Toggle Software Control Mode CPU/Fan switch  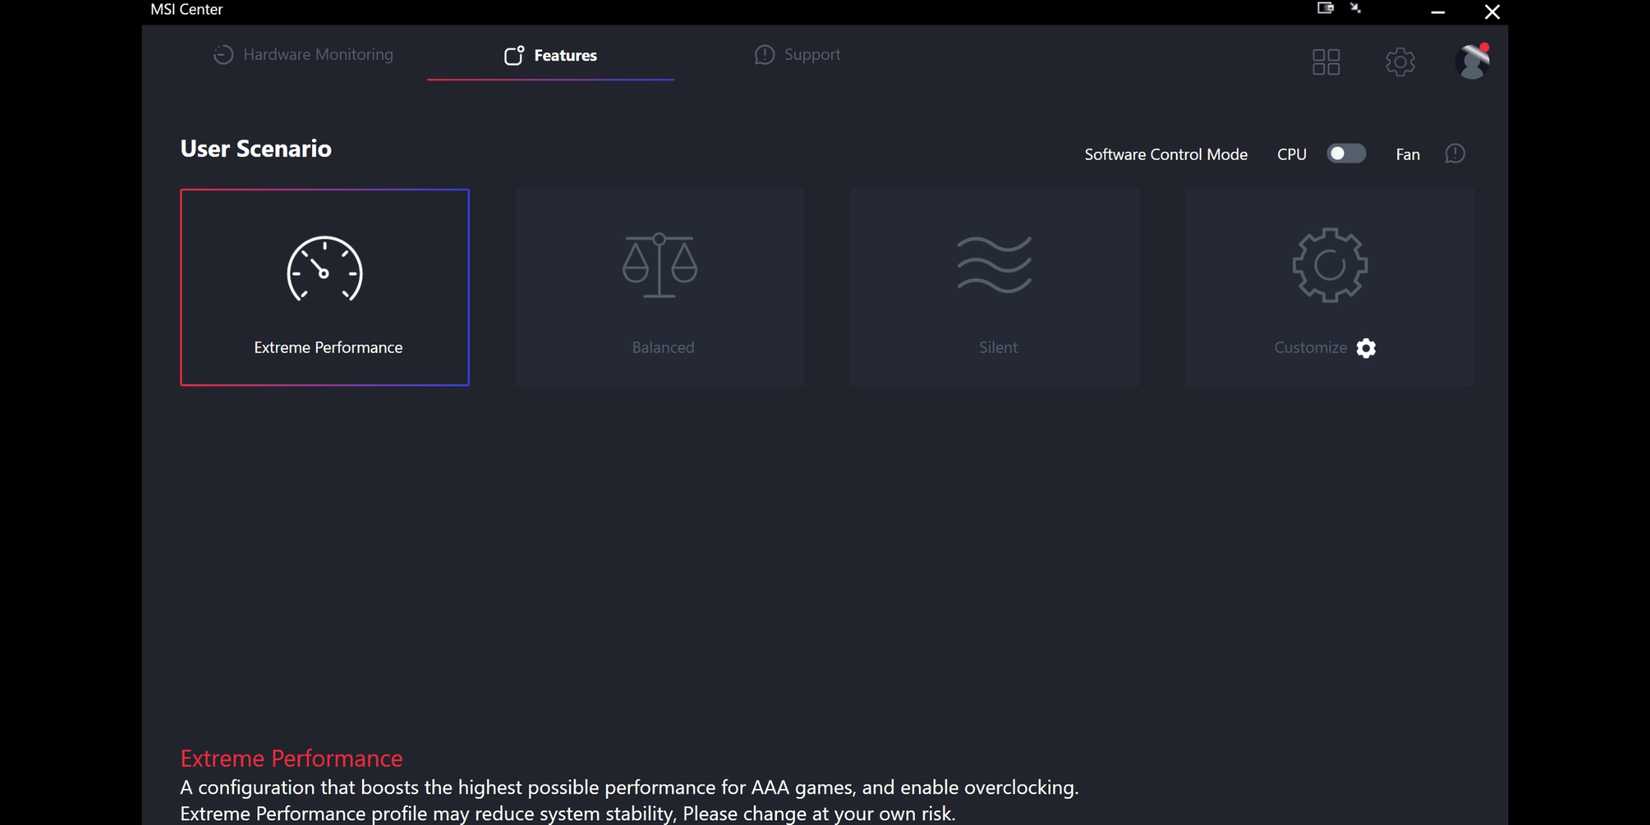(1346, 154)
